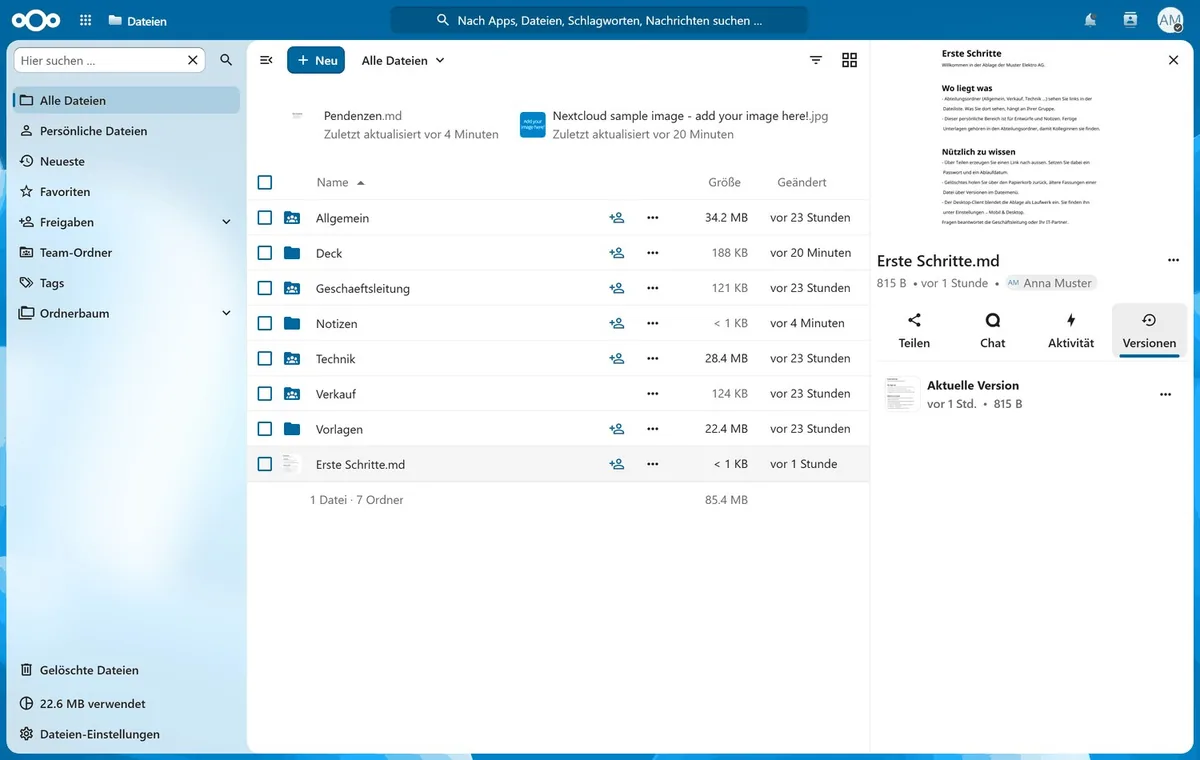Image resolution: width=1200 pixels, height=760 pixels.
Task: Open the filter list icon
Action: 816,60
